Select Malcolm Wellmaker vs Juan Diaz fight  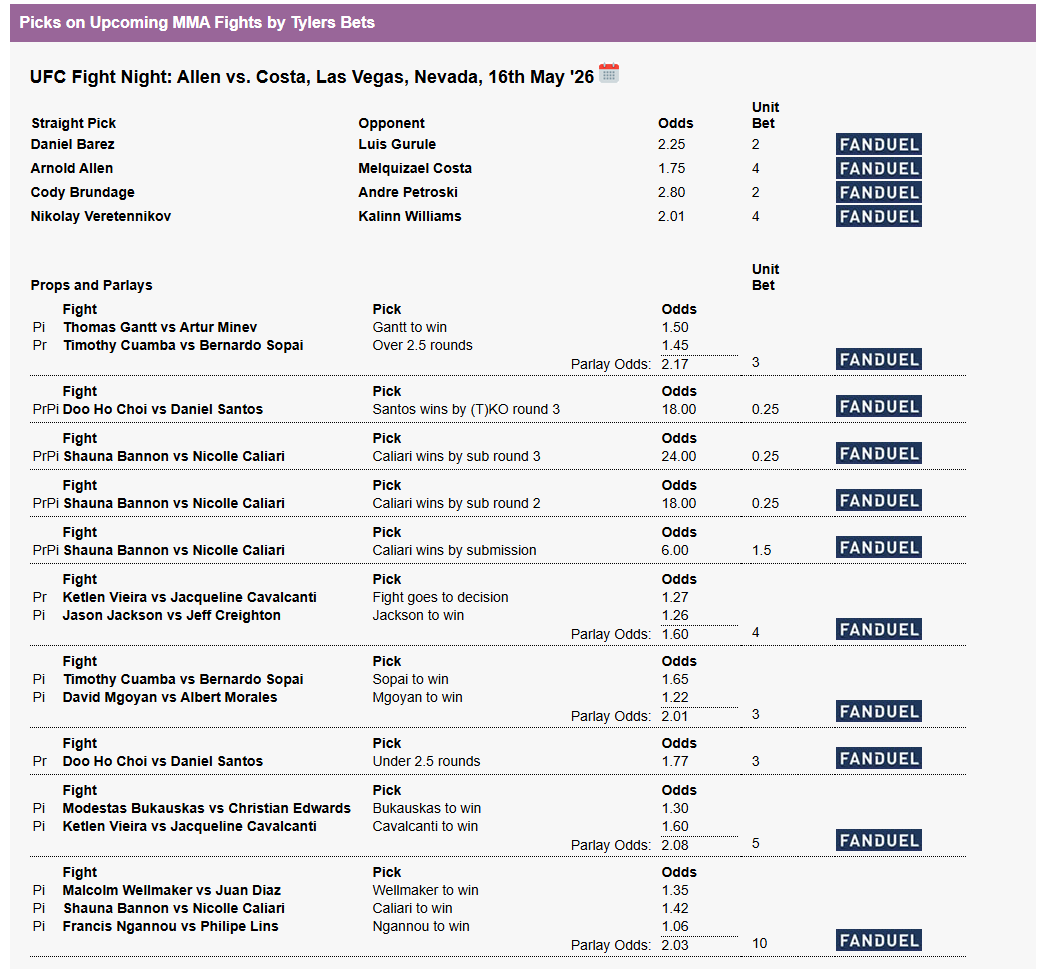pos(172,890)
